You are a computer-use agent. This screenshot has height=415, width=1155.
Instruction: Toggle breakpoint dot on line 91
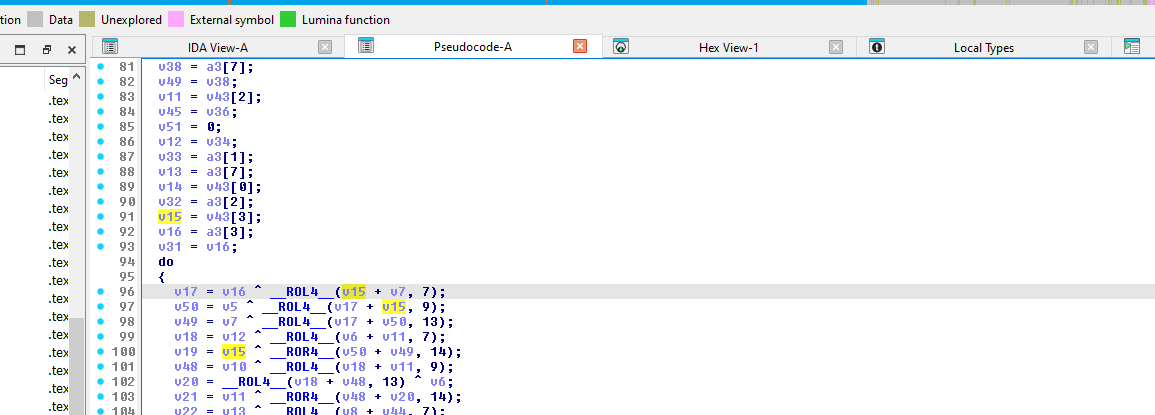[100, 215]
